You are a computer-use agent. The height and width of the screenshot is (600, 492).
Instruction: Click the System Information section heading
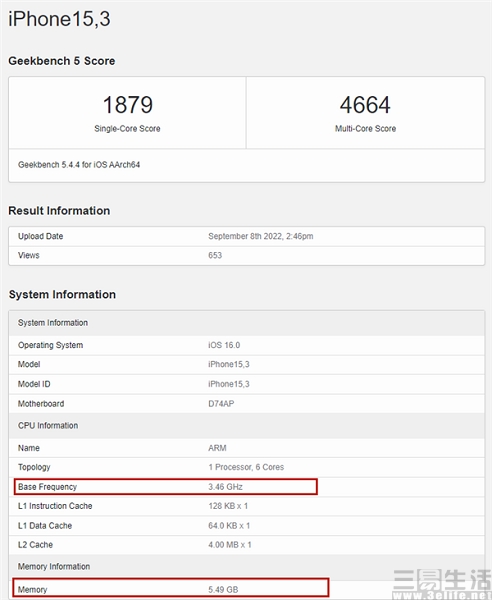coord(62,295)
